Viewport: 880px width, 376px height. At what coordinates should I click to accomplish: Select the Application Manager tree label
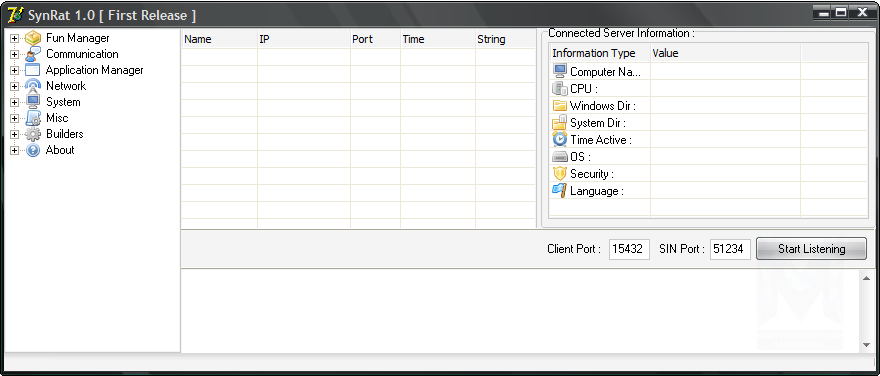pyautogui.click(x=94, y=70)
